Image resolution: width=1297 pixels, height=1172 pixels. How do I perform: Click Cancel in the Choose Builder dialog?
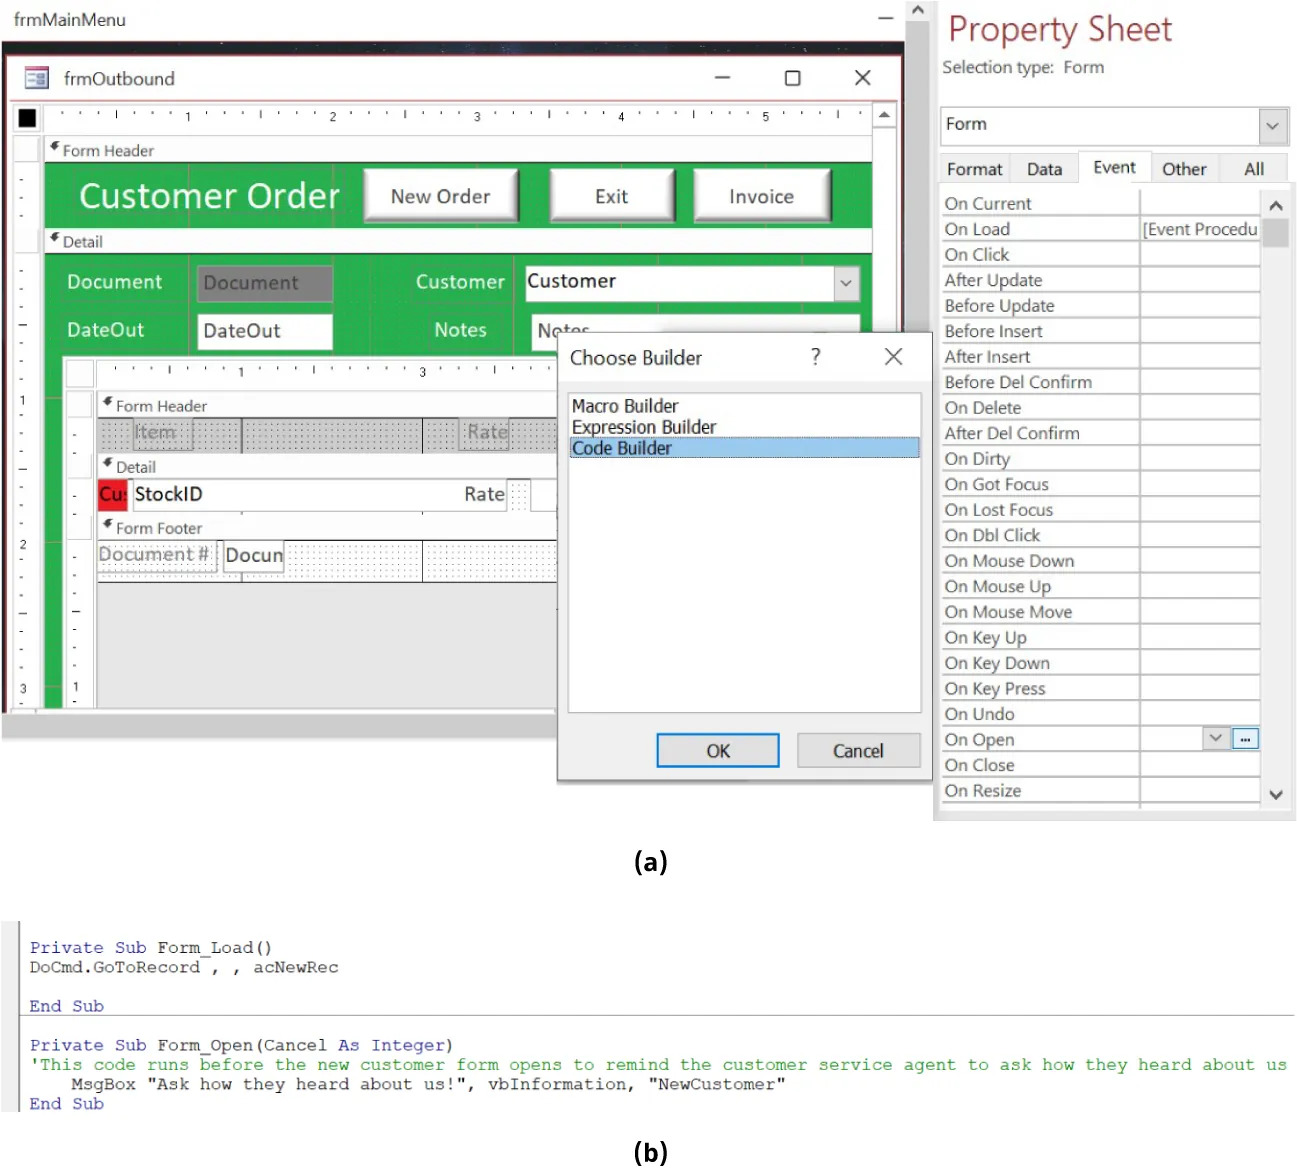[x=857, y=750]
